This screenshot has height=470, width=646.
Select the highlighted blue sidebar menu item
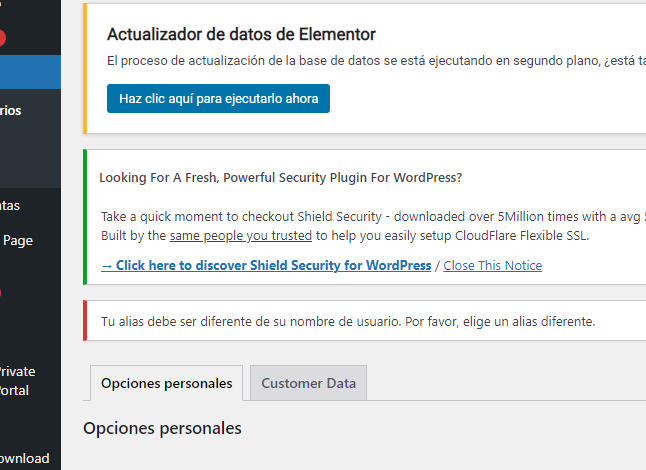point(30,72)
